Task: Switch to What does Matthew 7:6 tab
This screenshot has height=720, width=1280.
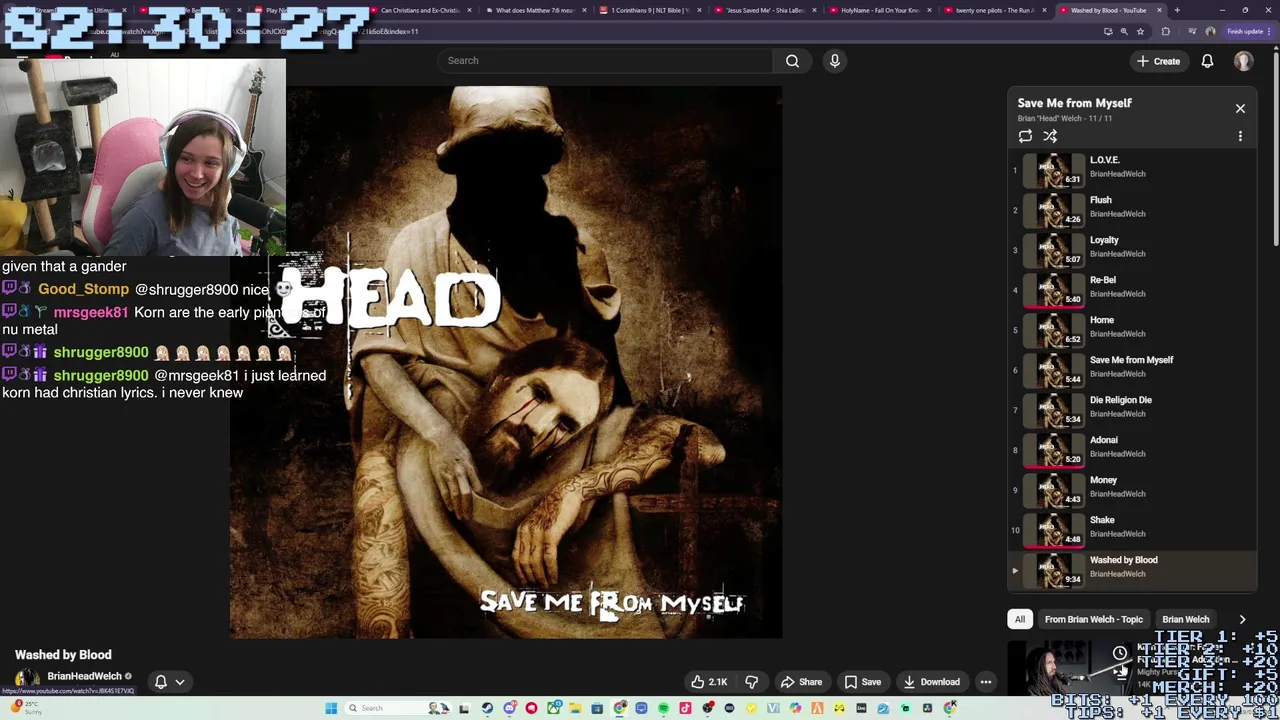Action: (x=533, y=10)
